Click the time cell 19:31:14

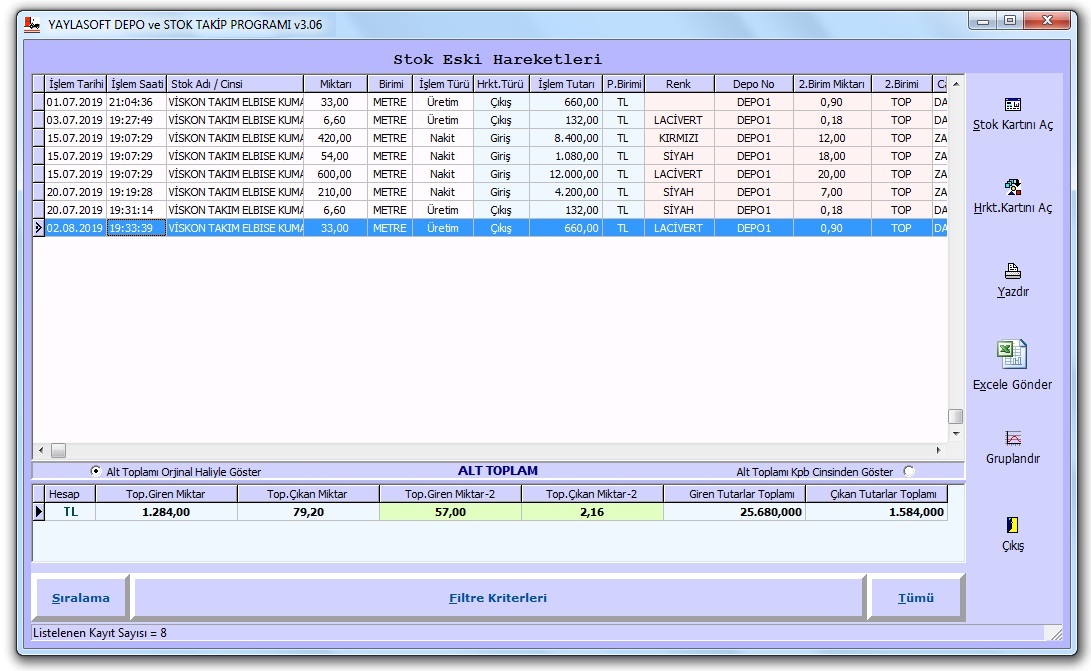tap(136, 210)
